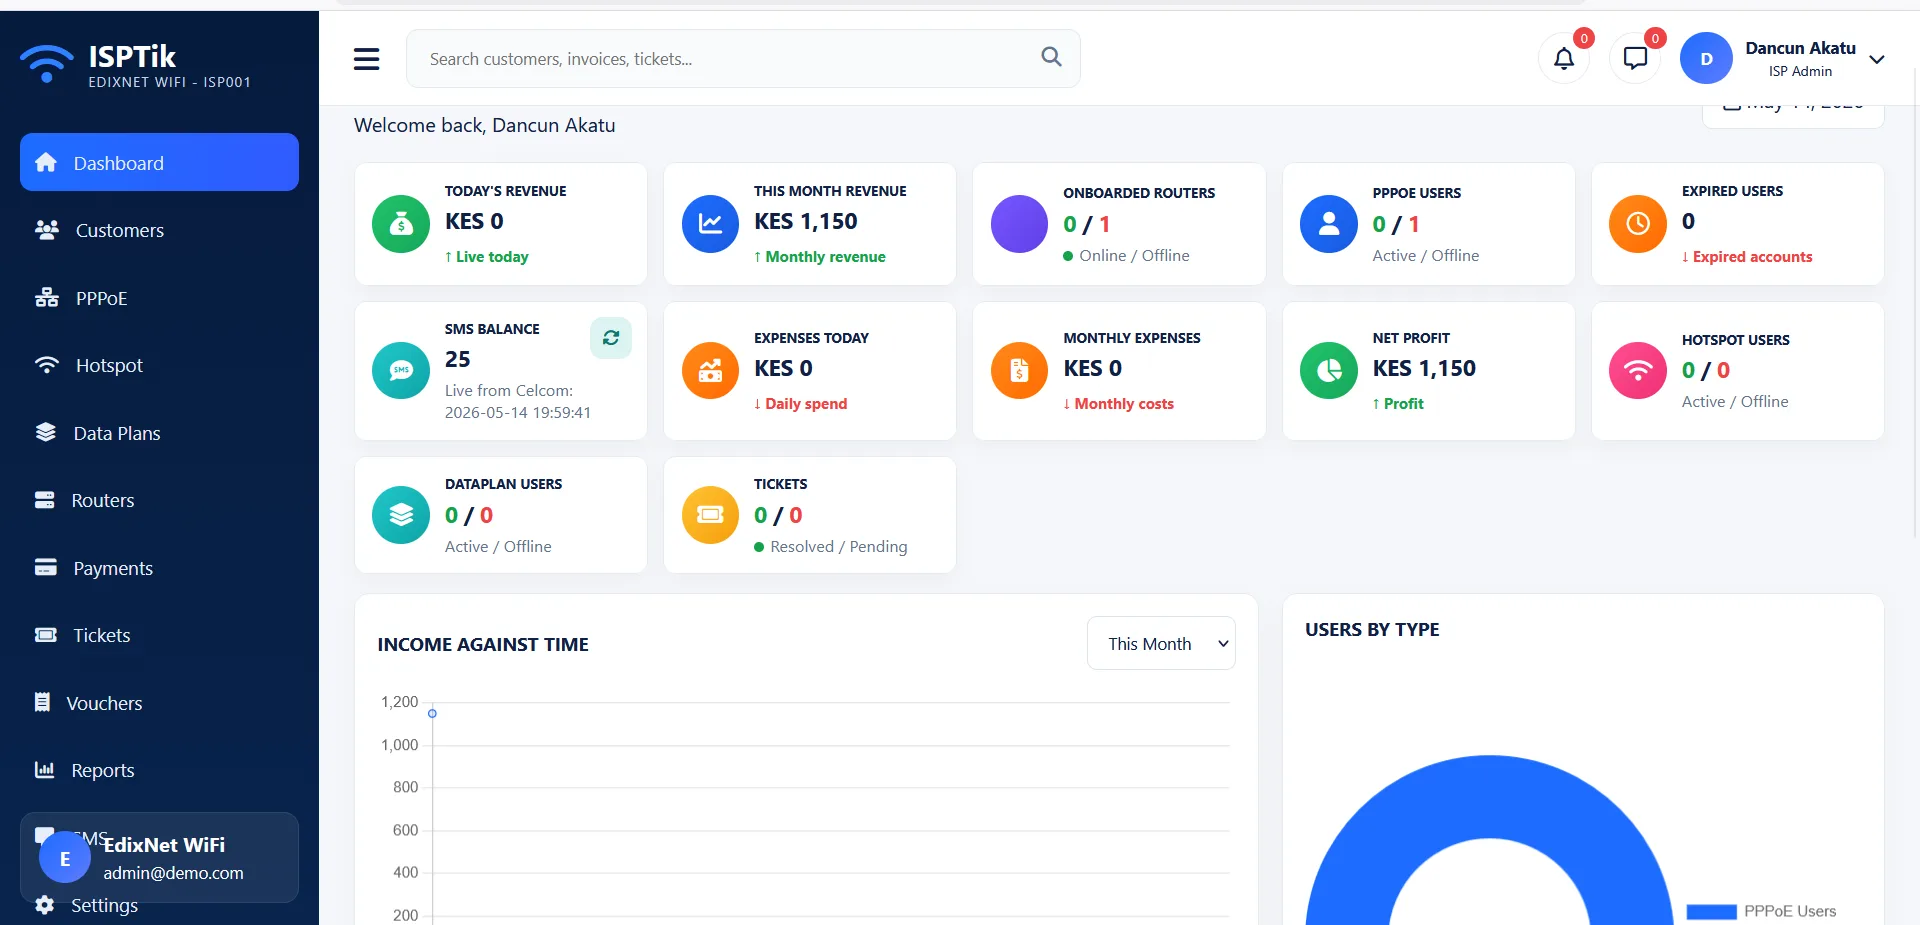Click Dataplan Users layers icon
Image resolution: width=1920 pixels, height=925 pixels.
(x=401, y=515)
